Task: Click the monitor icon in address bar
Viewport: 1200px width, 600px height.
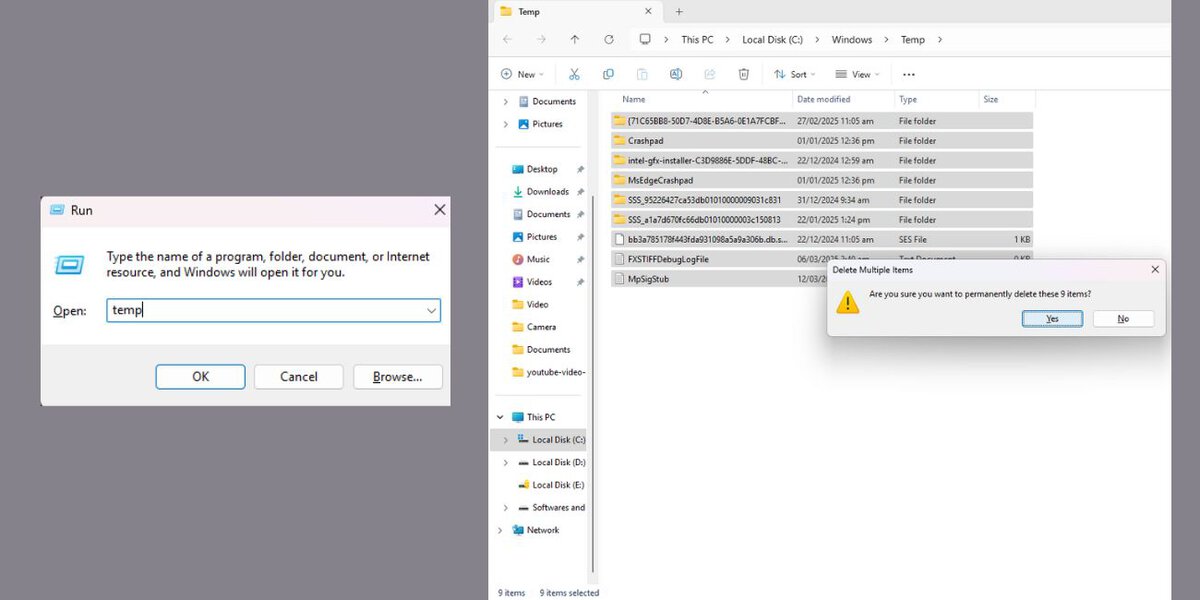Action: click(x=645, y=39)
